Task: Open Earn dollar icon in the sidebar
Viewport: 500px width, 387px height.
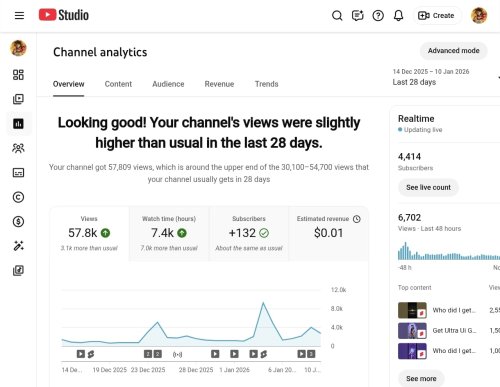Action: point(18,221)
